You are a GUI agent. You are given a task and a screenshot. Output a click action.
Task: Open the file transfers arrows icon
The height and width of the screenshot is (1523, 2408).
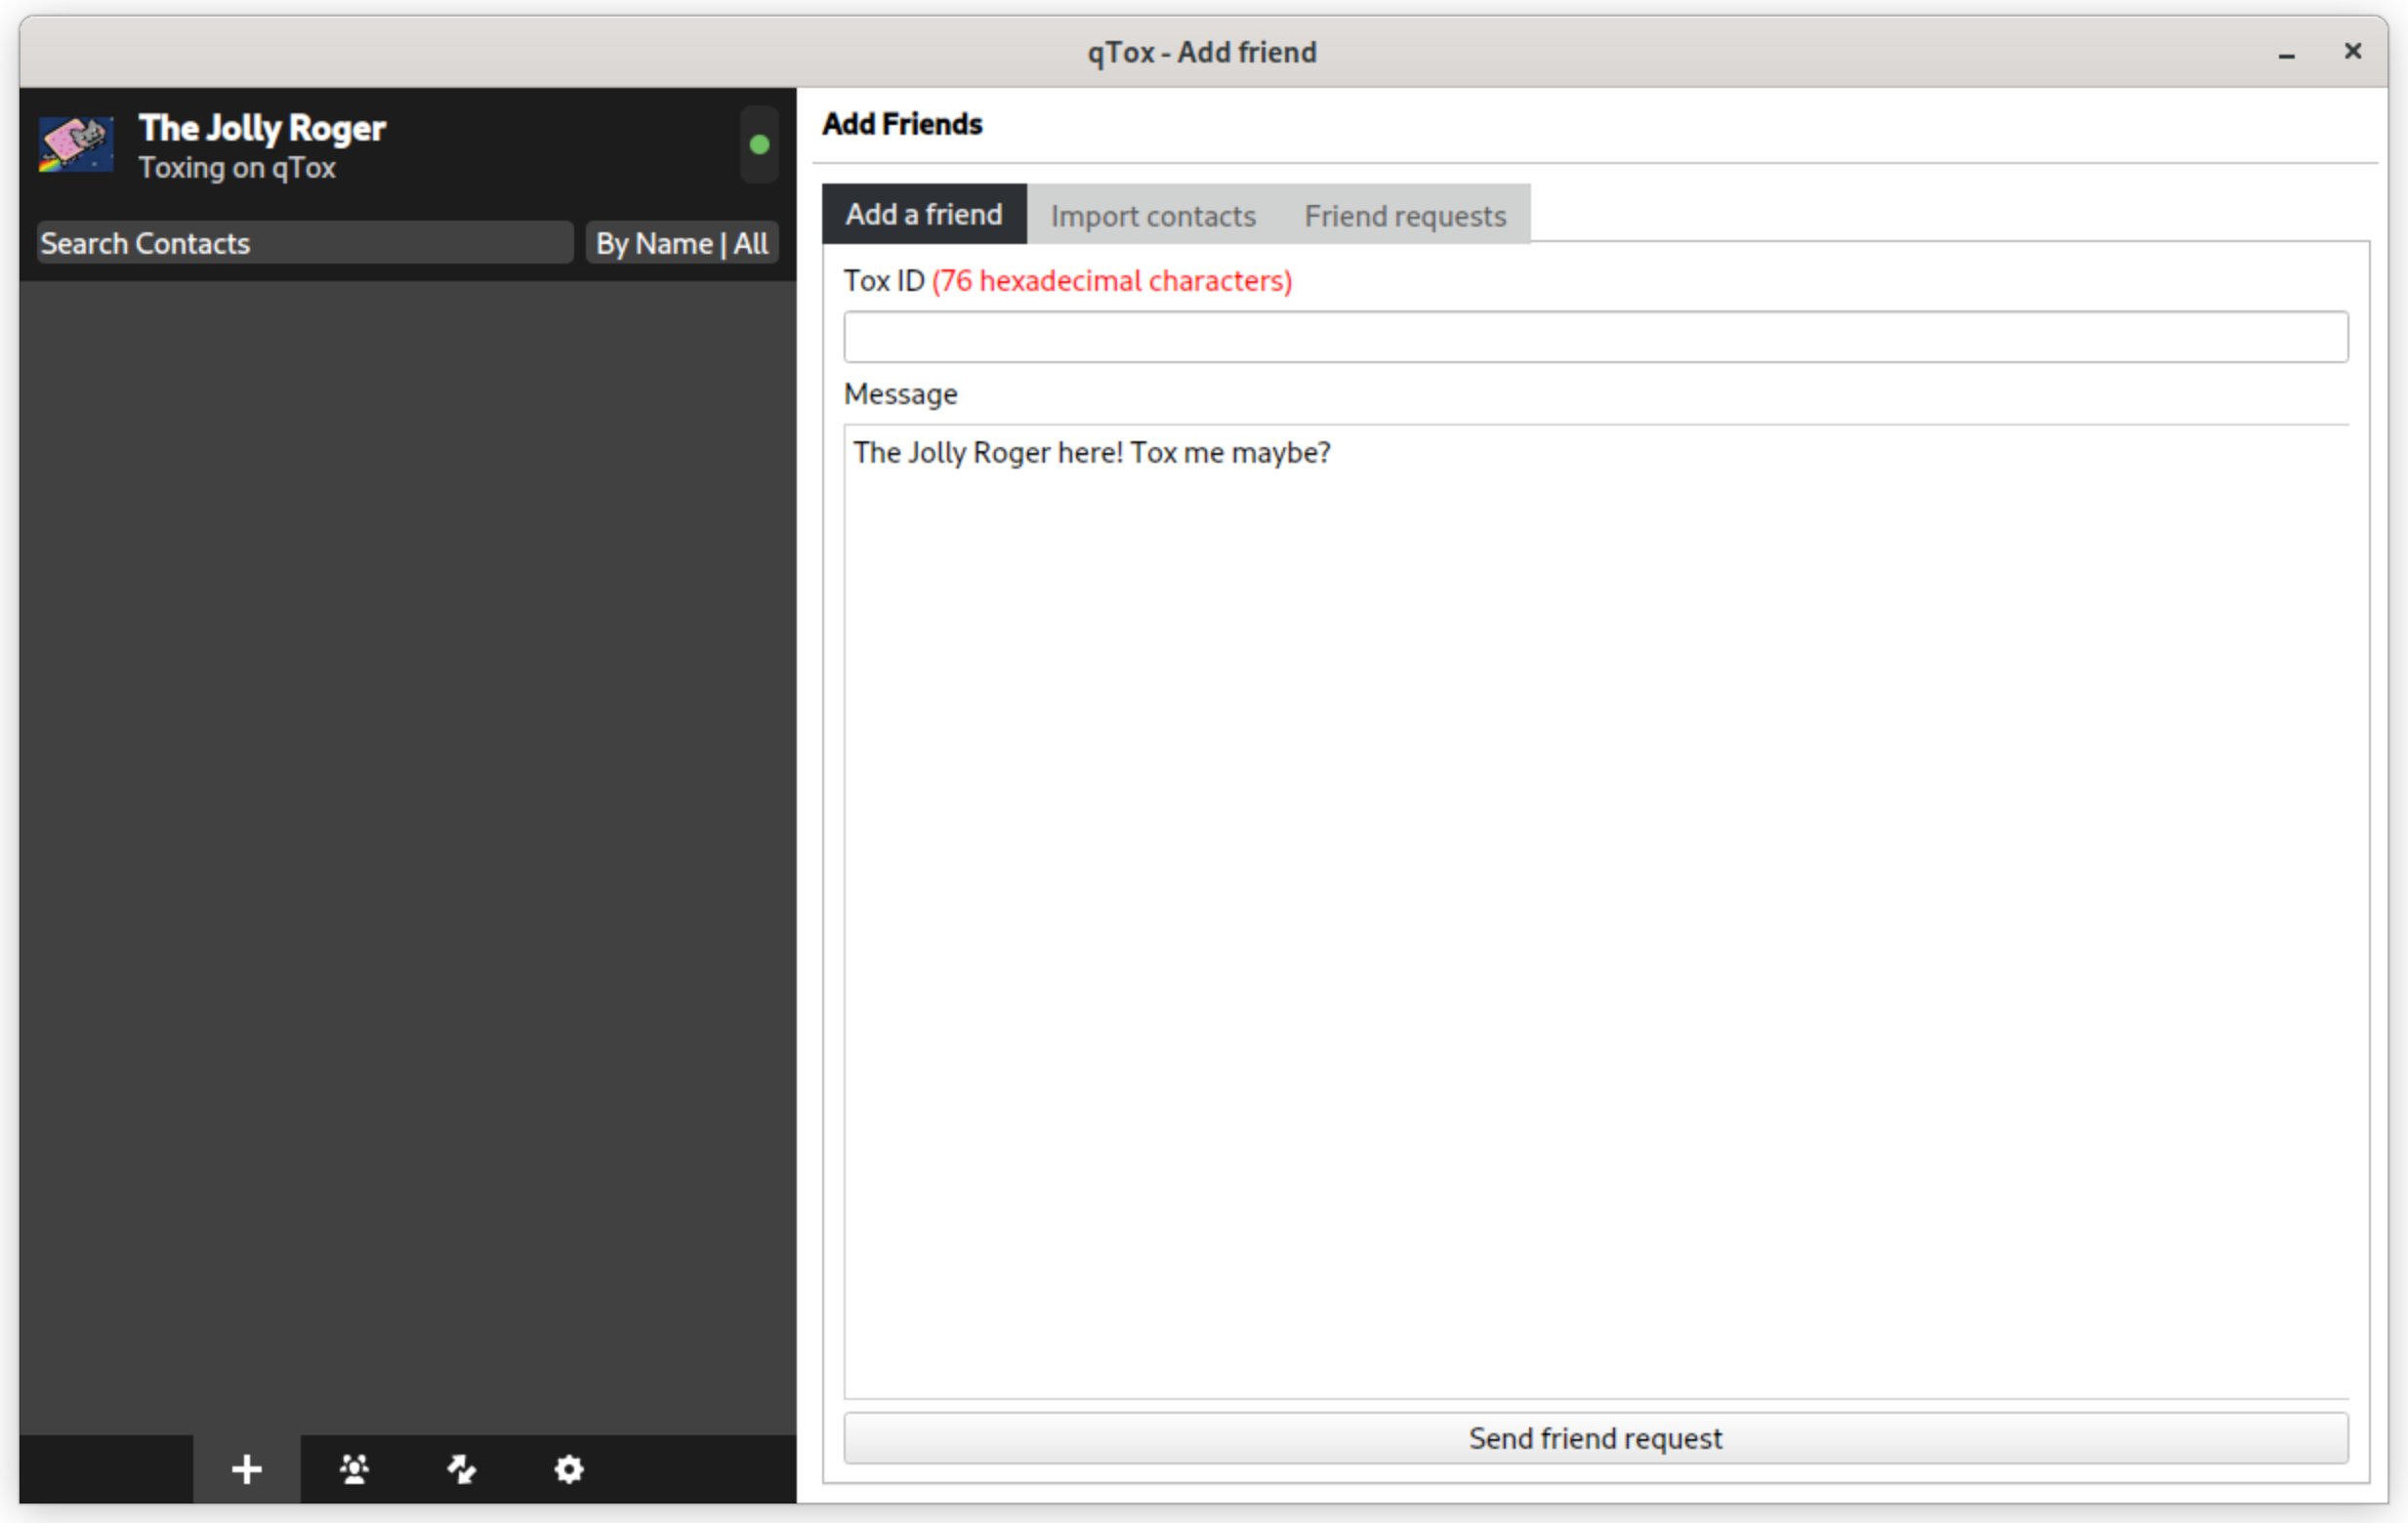(461, 1469)
